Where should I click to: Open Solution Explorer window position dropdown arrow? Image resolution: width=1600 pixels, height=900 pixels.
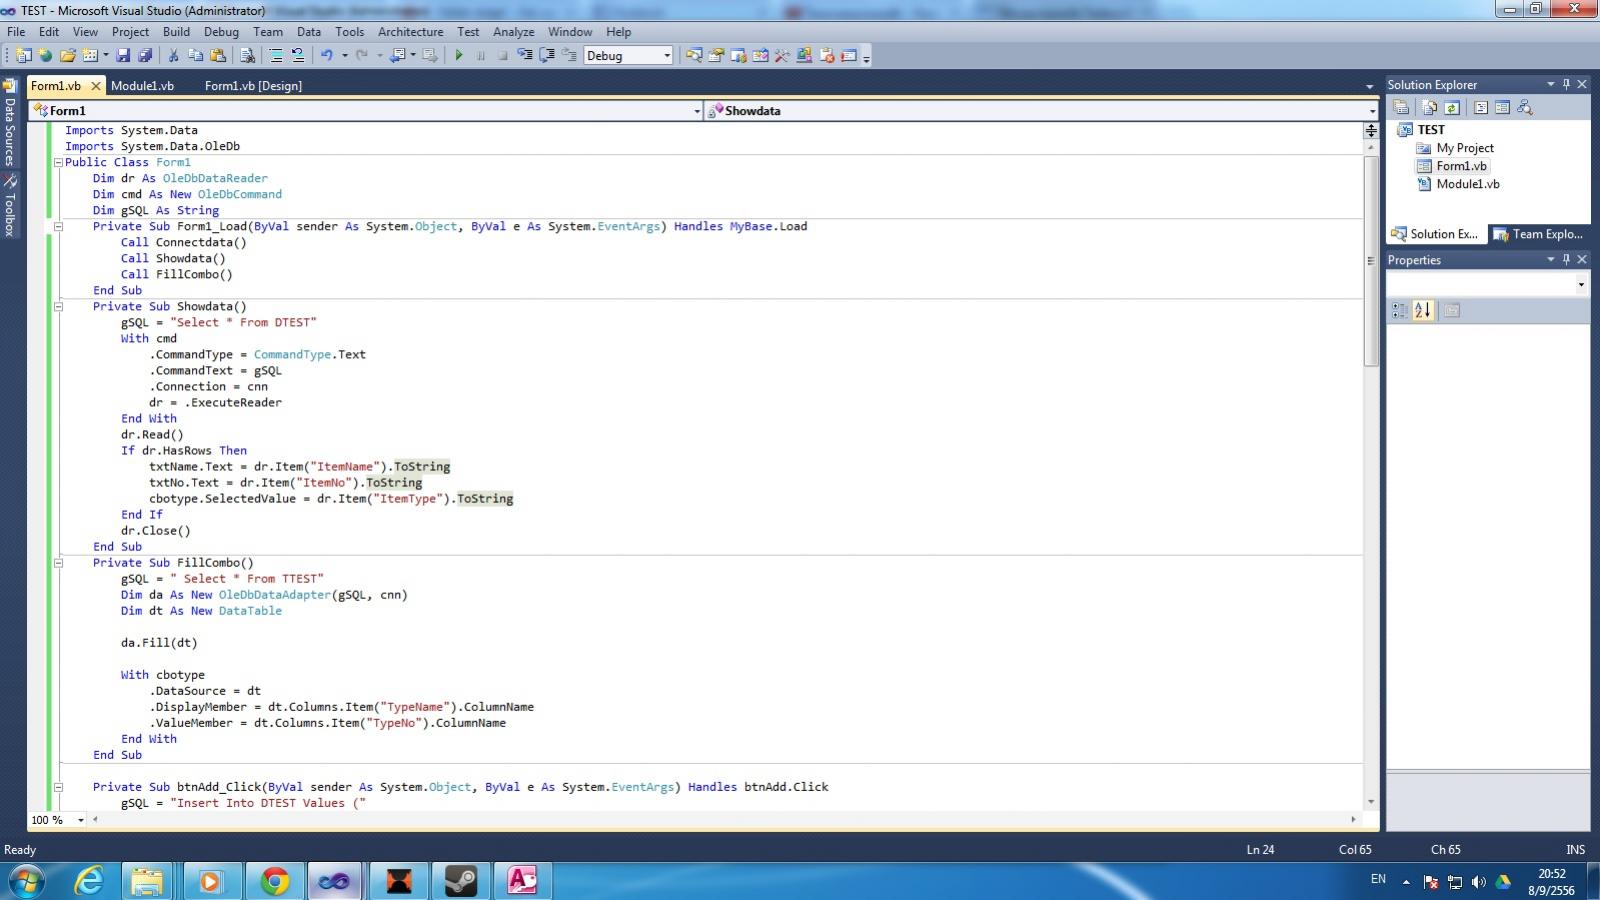pyautogui.click(x=1551, y=85)
